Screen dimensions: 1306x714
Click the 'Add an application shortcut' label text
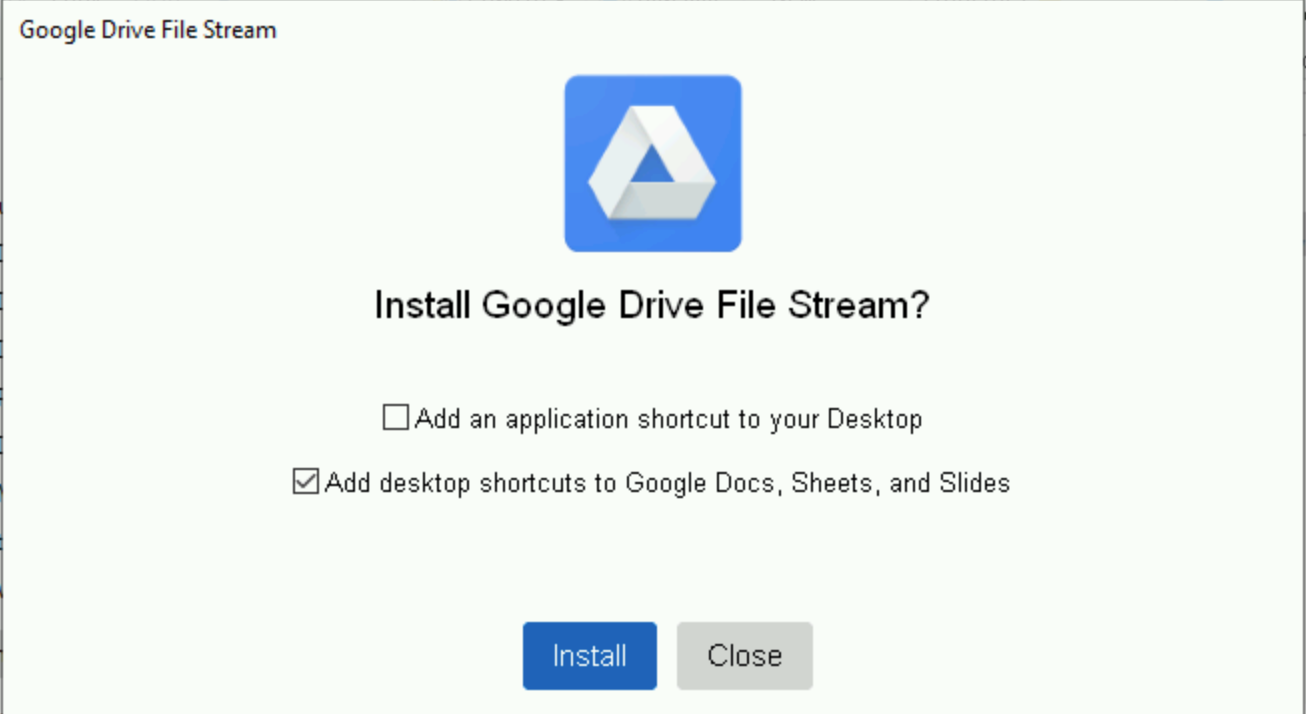point(668,418)
